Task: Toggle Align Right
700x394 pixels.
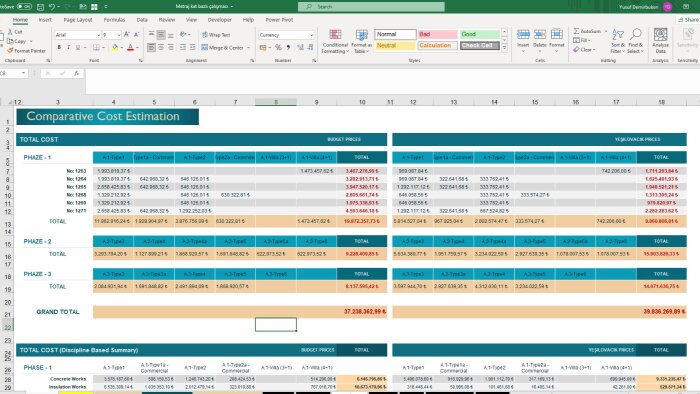Action: (x=171, y=47)
